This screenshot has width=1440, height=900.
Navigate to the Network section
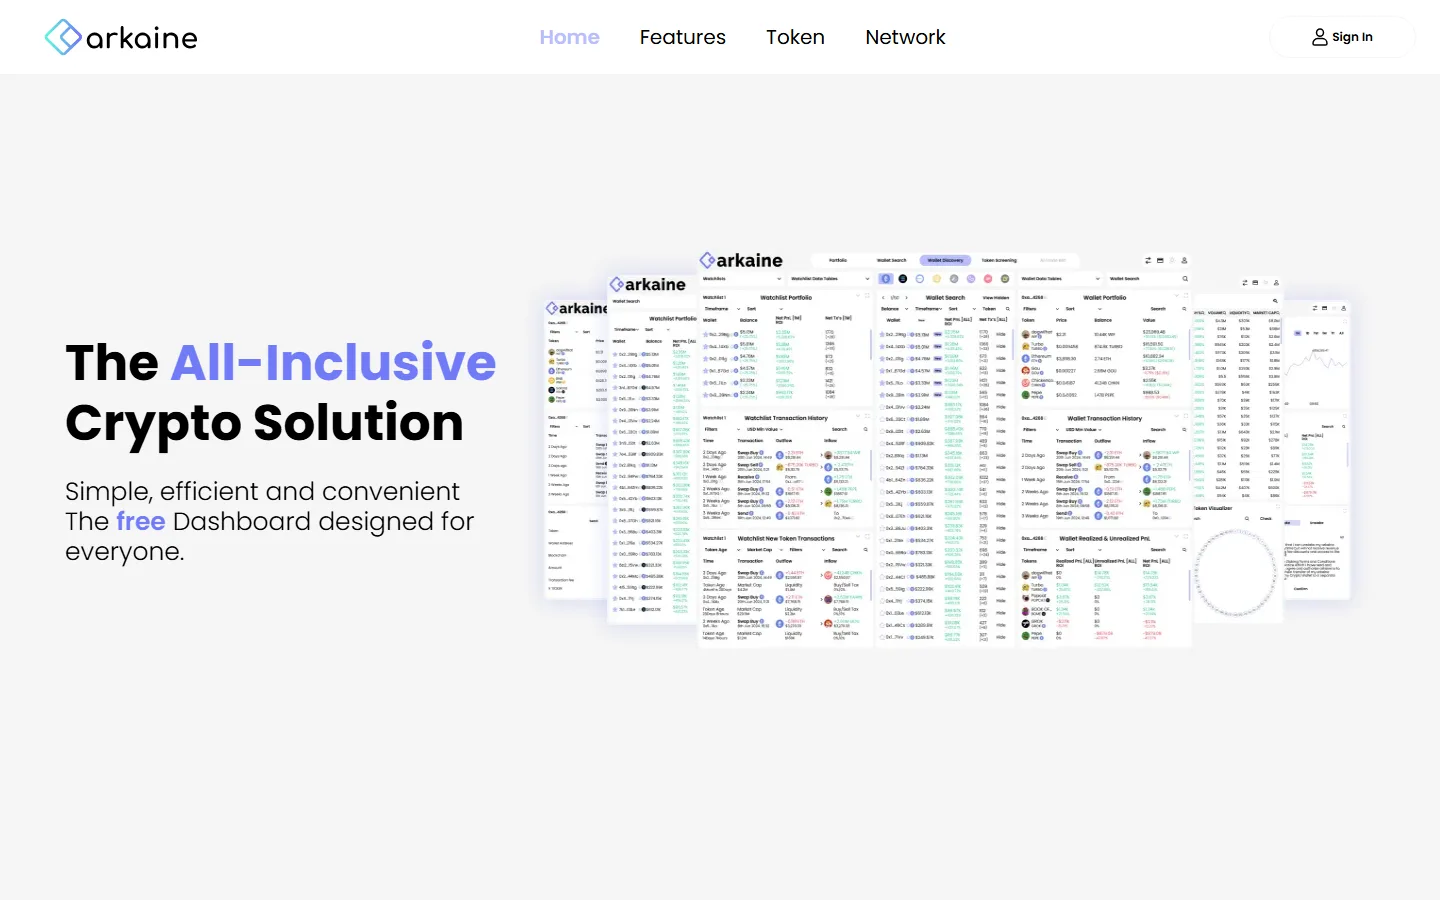(x=905, y=37)
